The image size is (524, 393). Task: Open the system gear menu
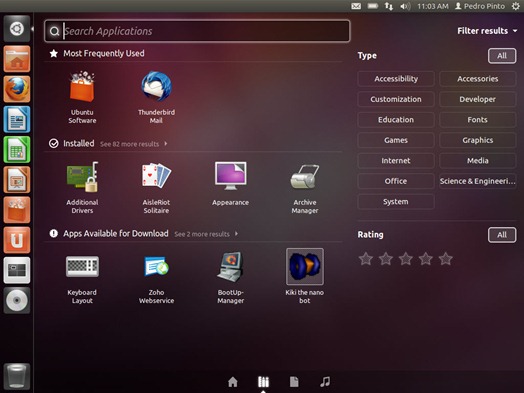click(516, 6)
